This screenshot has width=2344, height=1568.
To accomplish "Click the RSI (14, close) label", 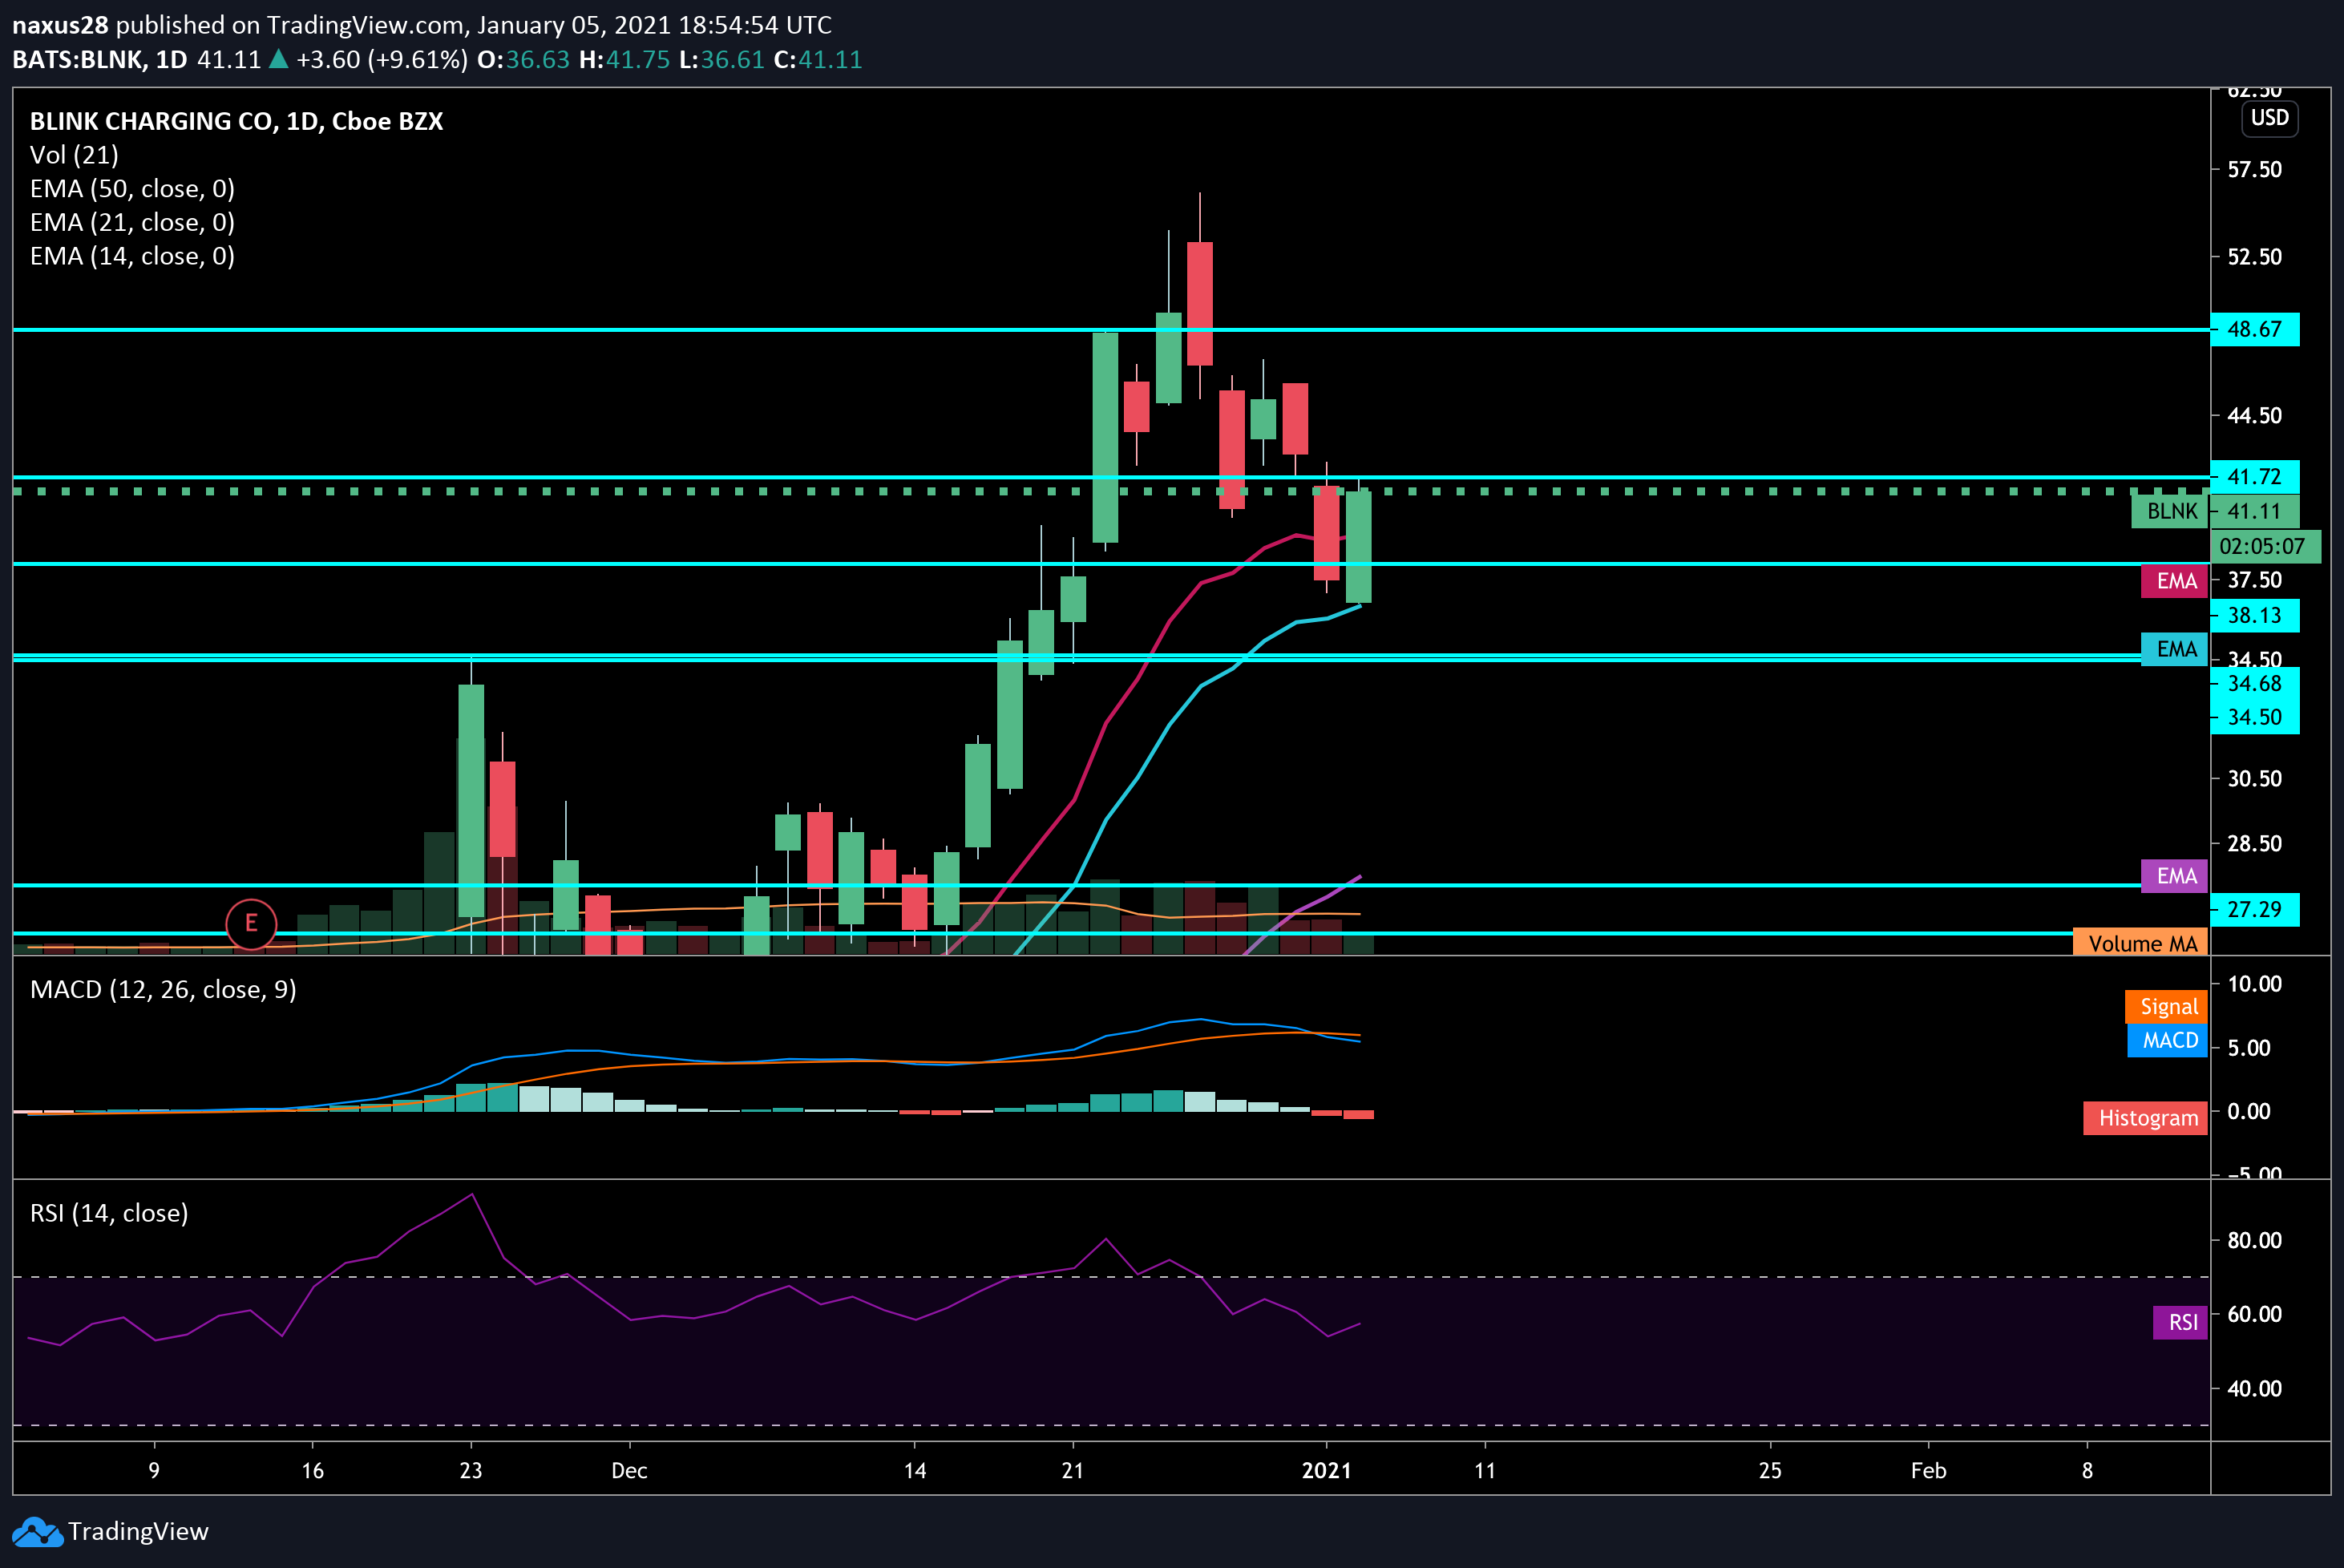I will point(109,1213).
